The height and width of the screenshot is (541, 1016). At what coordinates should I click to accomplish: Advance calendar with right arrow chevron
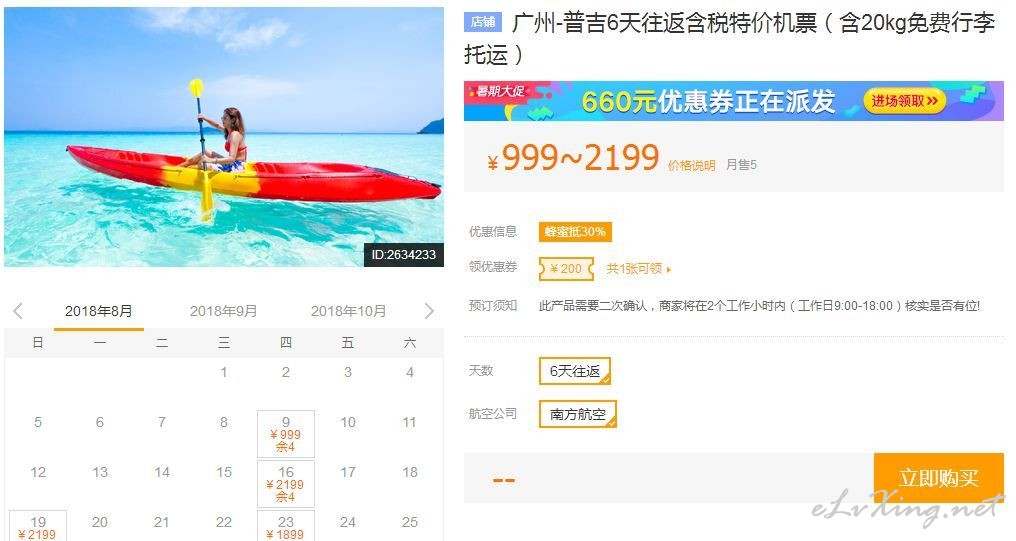point(428,311)
